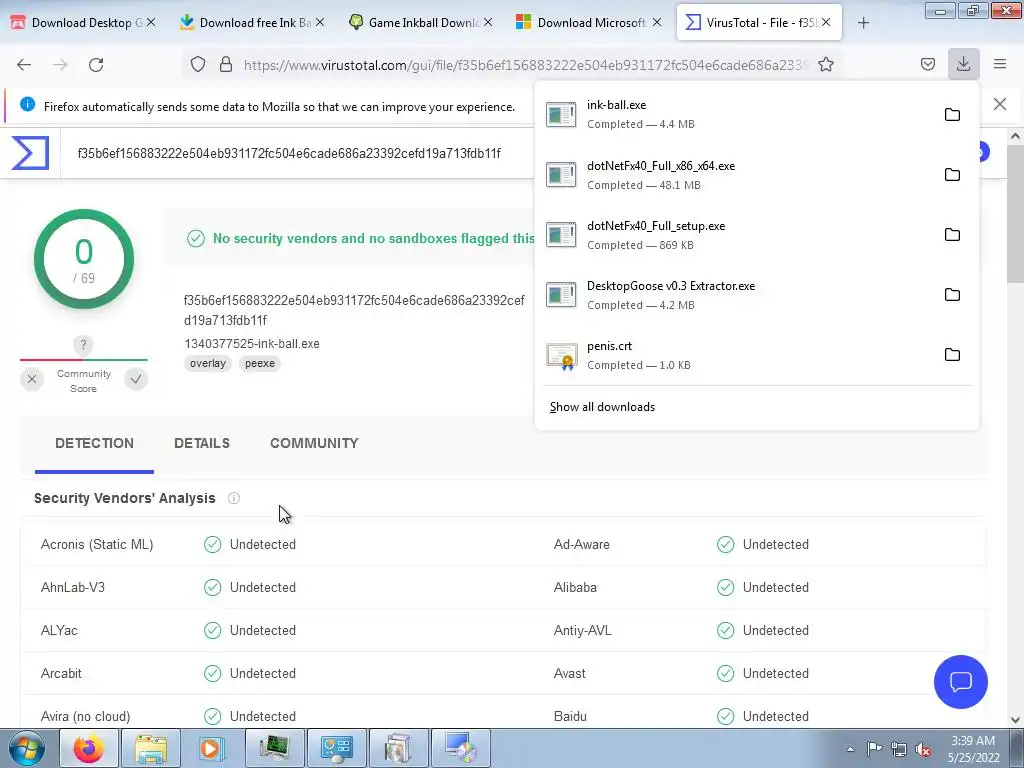This screenshot has width=1024, height=768.
Task: Open folder containing DesktopGoose v0.3 Extractor.exe
Action: click(952, 295)
